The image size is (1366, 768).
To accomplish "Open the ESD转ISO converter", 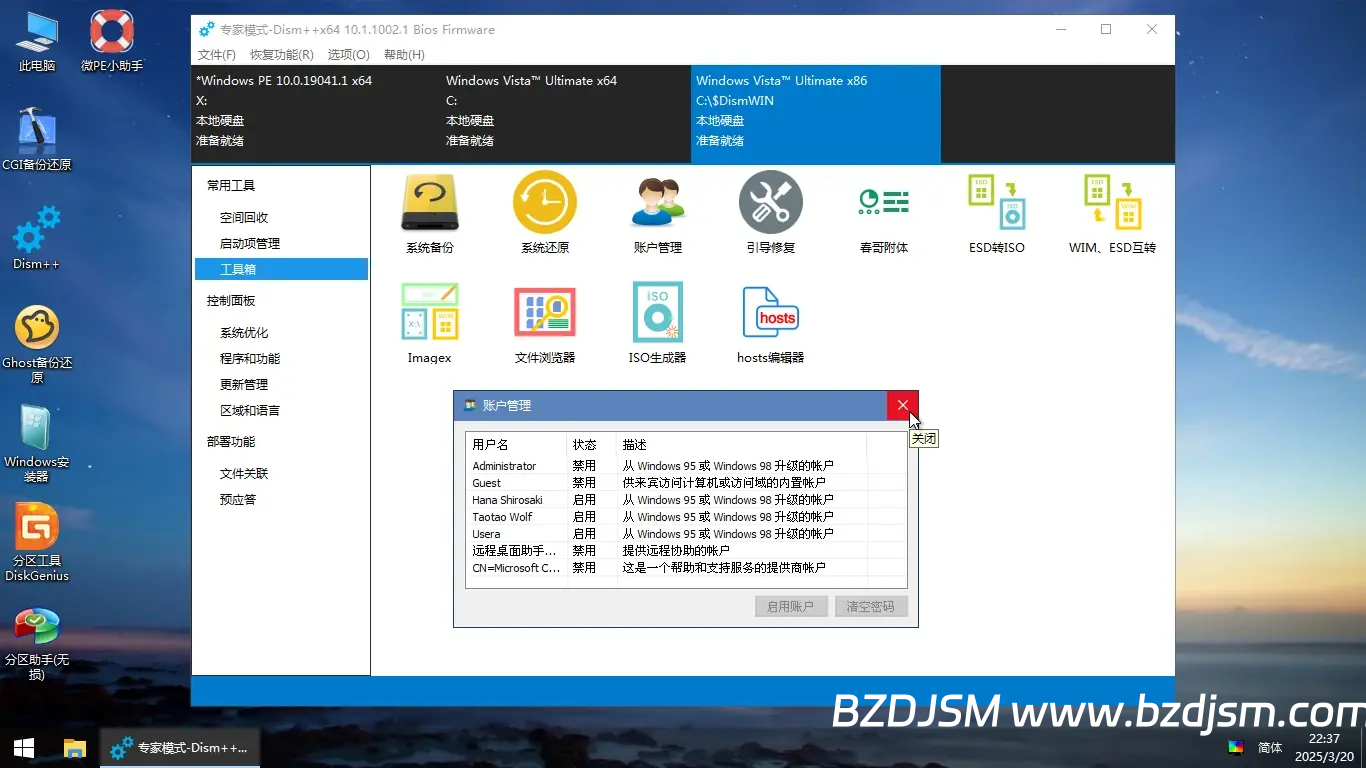I will click(x=997, y=213).
